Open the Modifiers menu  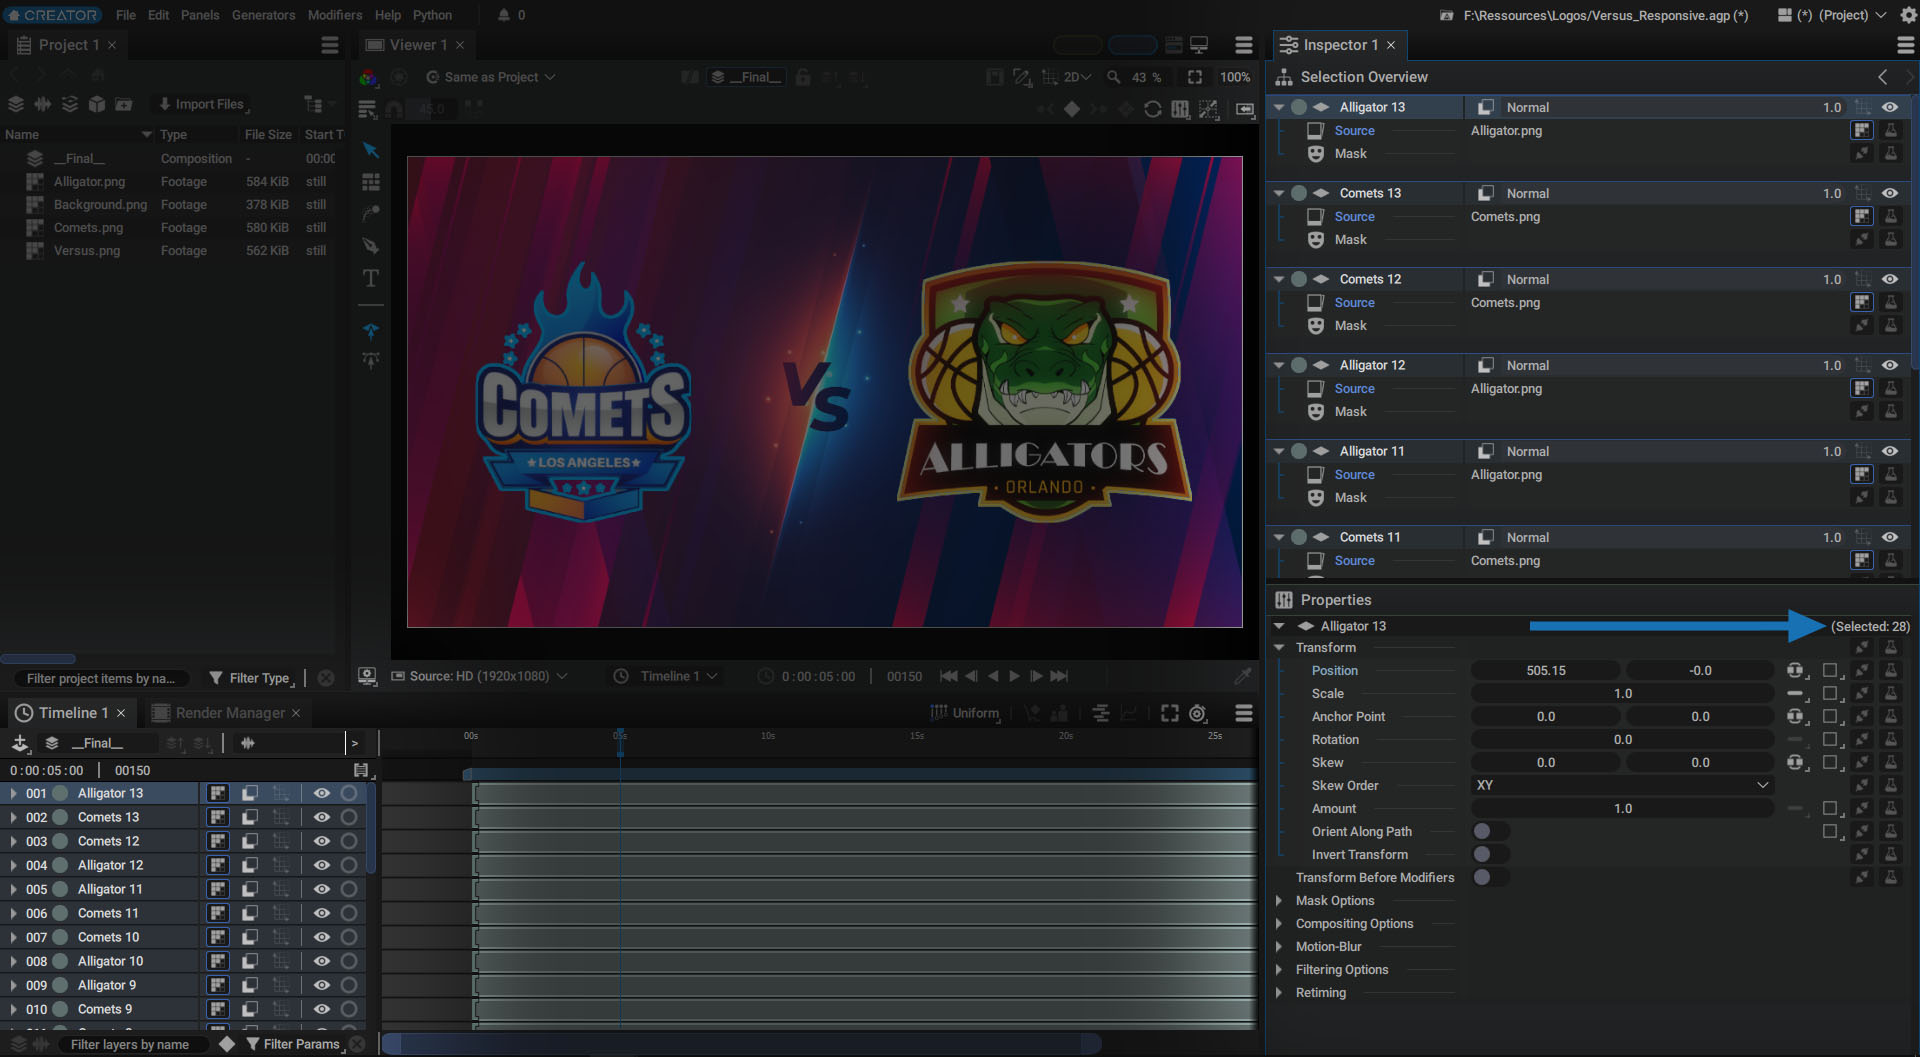tap(335, 15)
